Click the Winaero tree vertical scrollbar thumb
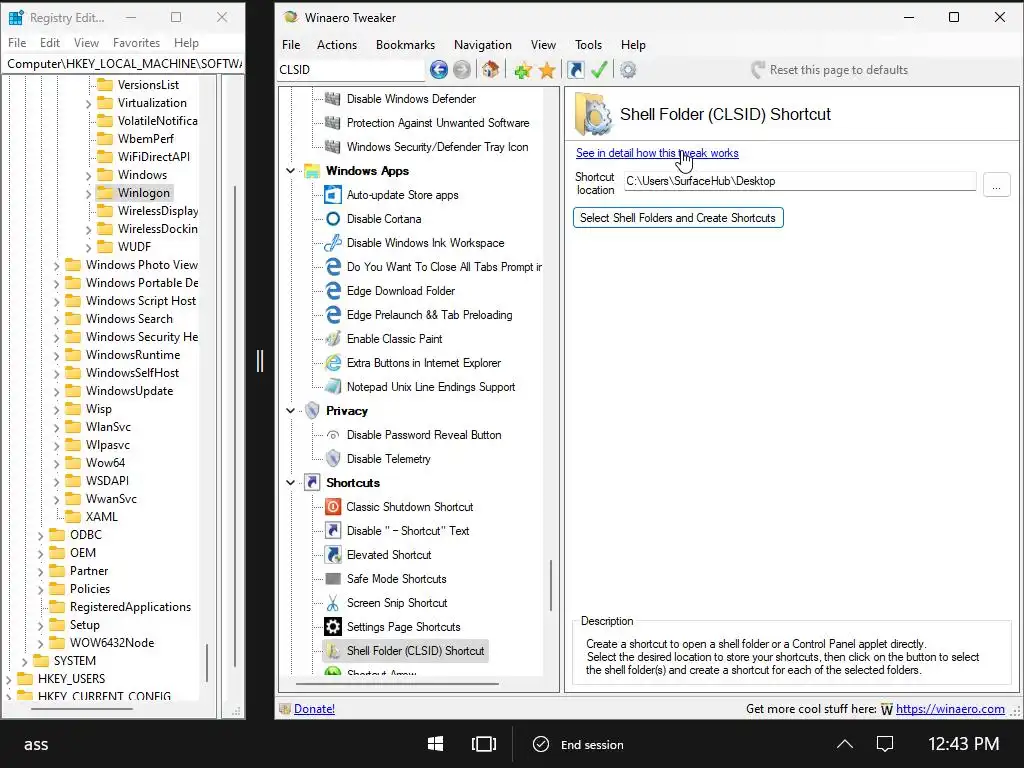1024x768 pixels. coord(551,584)
